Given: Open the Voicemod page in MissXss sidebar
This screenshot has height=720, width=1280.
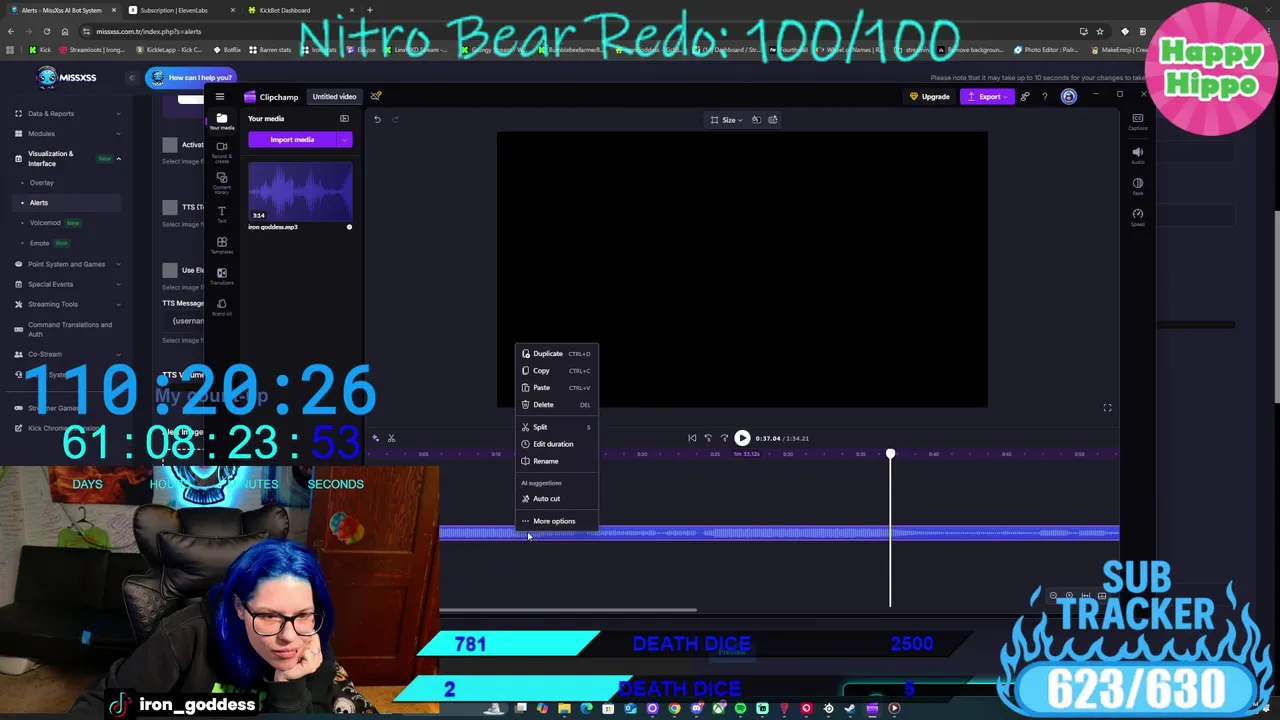Looking at the screenshot, I should (45, 223).
